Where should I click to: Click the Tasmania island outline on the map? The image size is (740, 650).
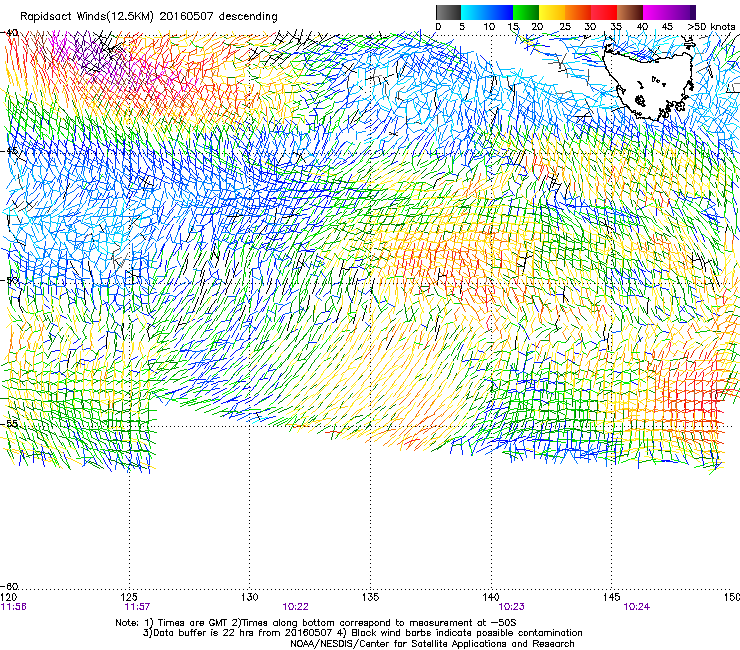click(x=648, y=80)
